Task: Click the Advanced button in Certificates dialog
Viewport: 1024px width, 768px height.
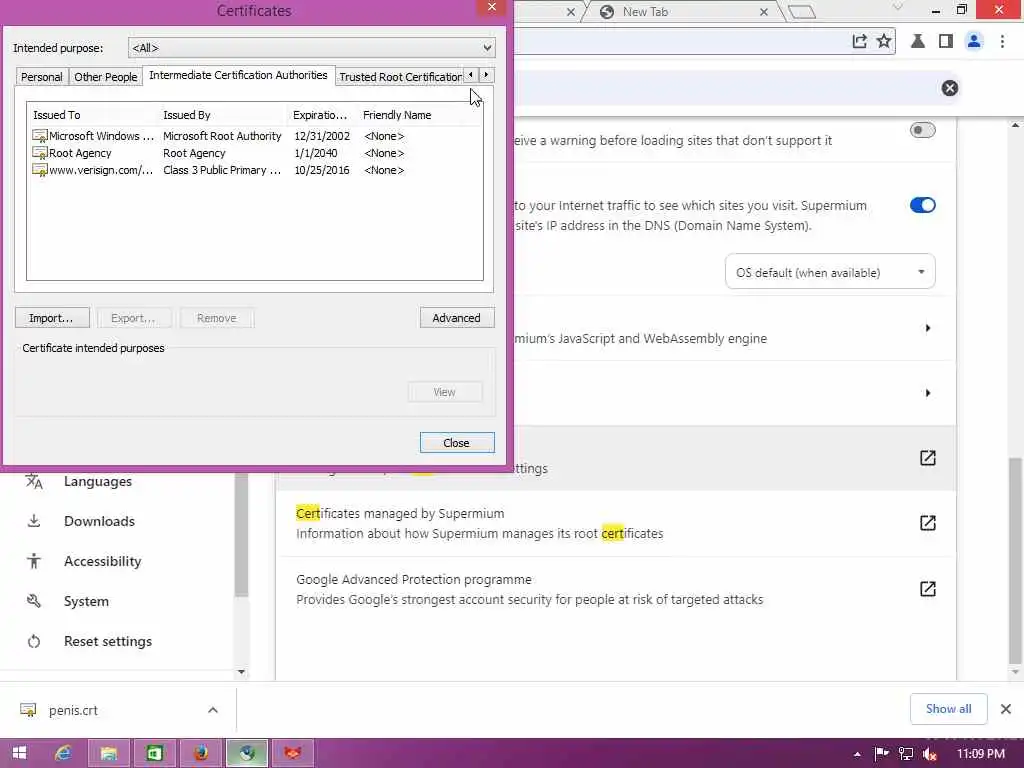Action: pyautogui.click(x=456, y=318)
